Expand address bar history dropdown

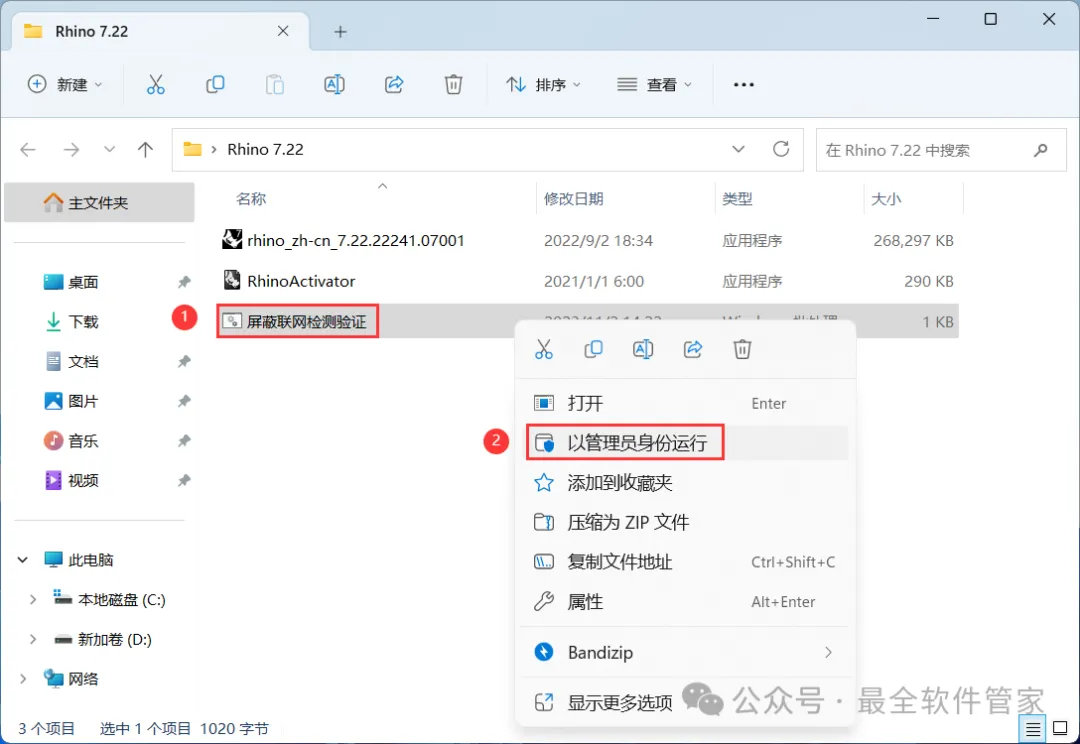(738, 149)
